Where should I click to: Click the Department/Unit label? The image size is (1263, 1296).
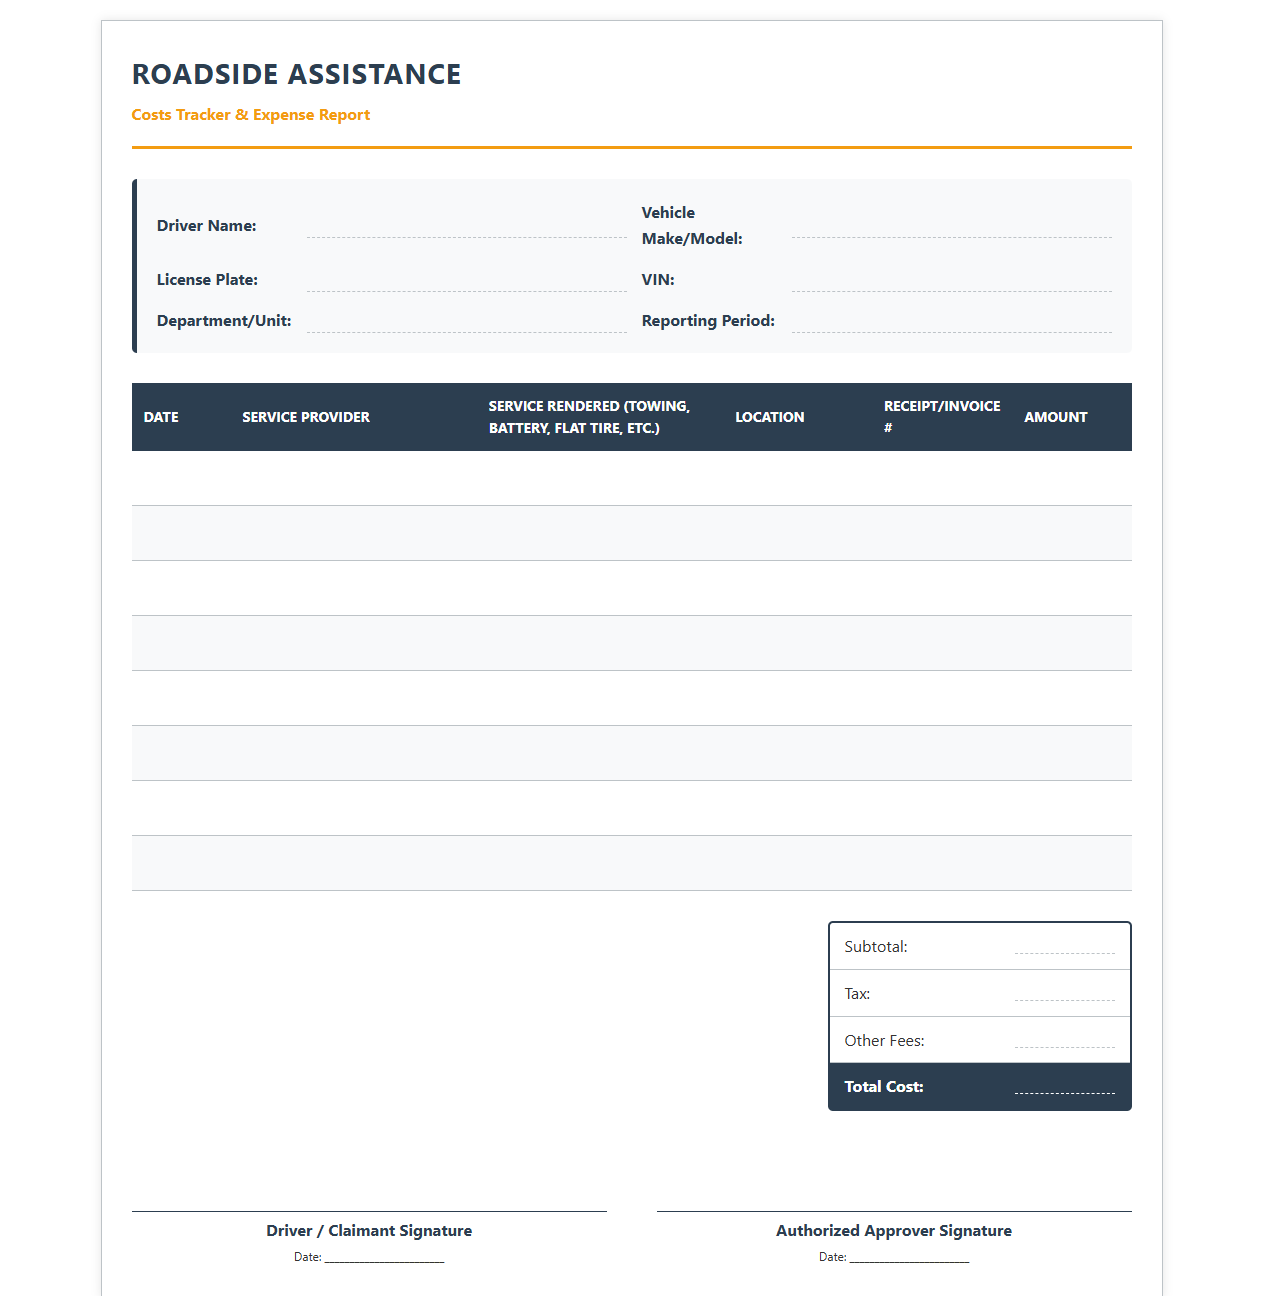(224, 321)
